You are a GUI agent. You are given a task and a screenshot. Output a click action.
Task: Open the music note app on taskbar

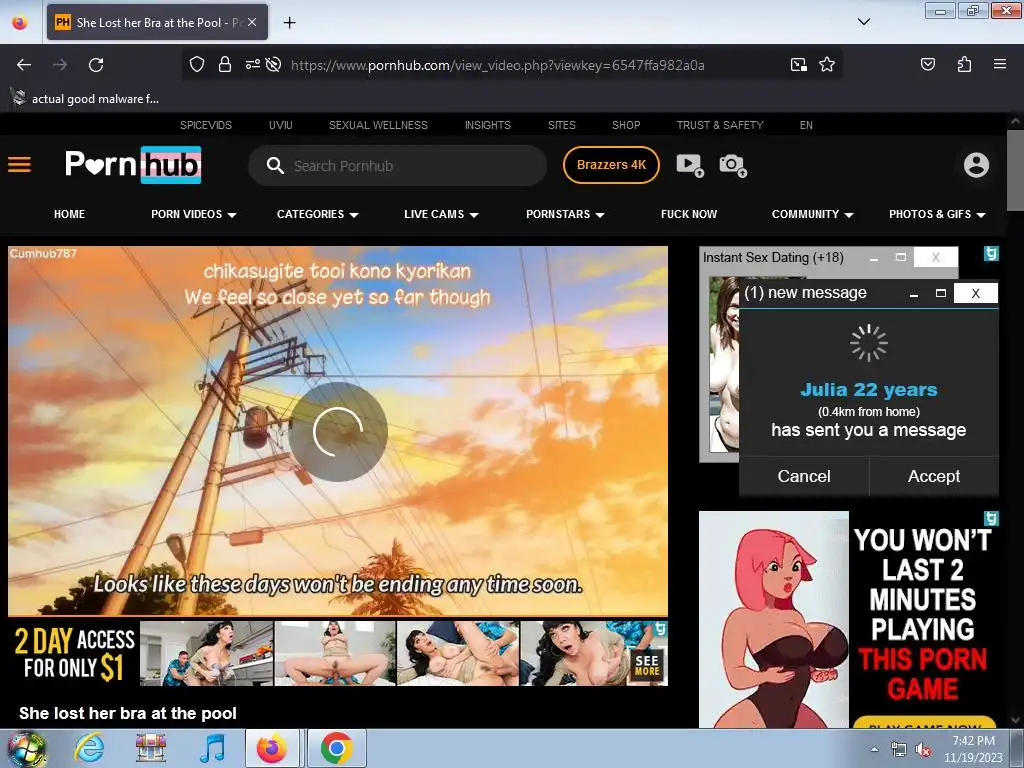coord(212,748)
